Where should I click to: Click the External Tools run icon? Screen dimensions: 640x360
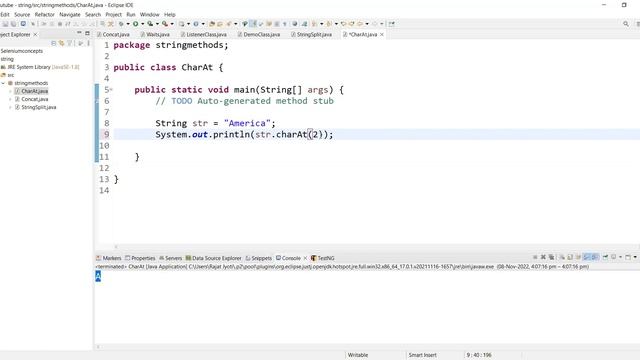click(x=165, y=24)
